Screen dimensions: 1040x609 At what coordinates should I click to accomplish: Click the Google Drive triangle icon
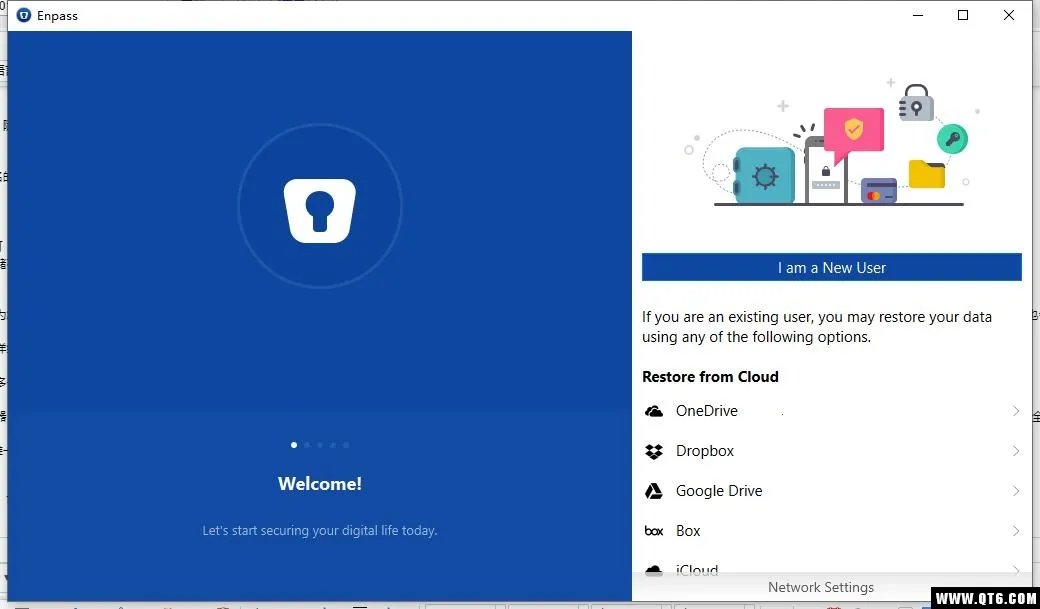(x=654, y=491)
